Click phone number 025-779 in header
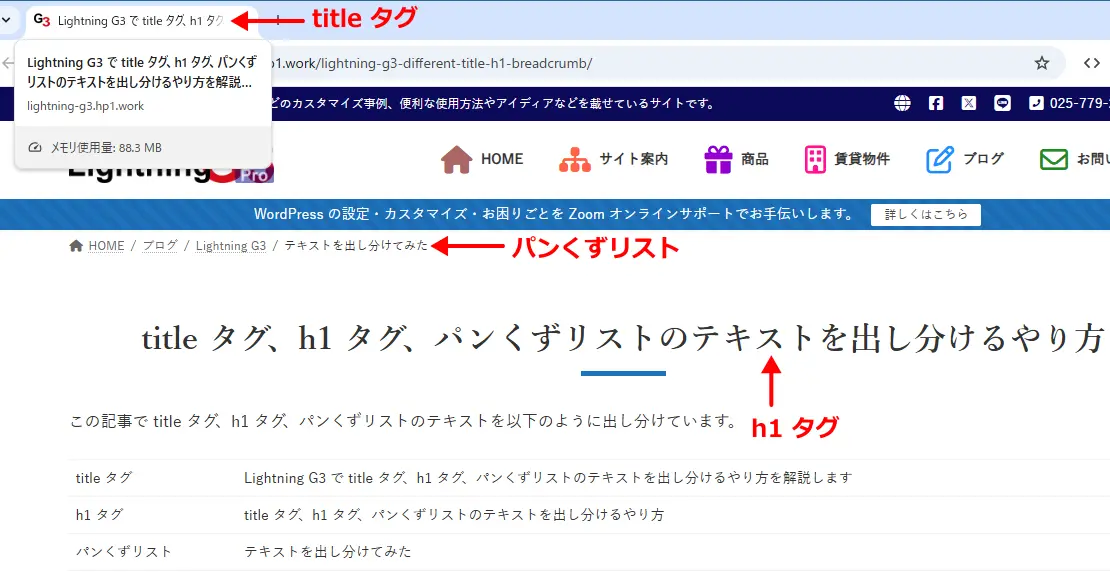Image resolution: width=1110 pixels, height=575 pixels. [x=1079, y=103]
